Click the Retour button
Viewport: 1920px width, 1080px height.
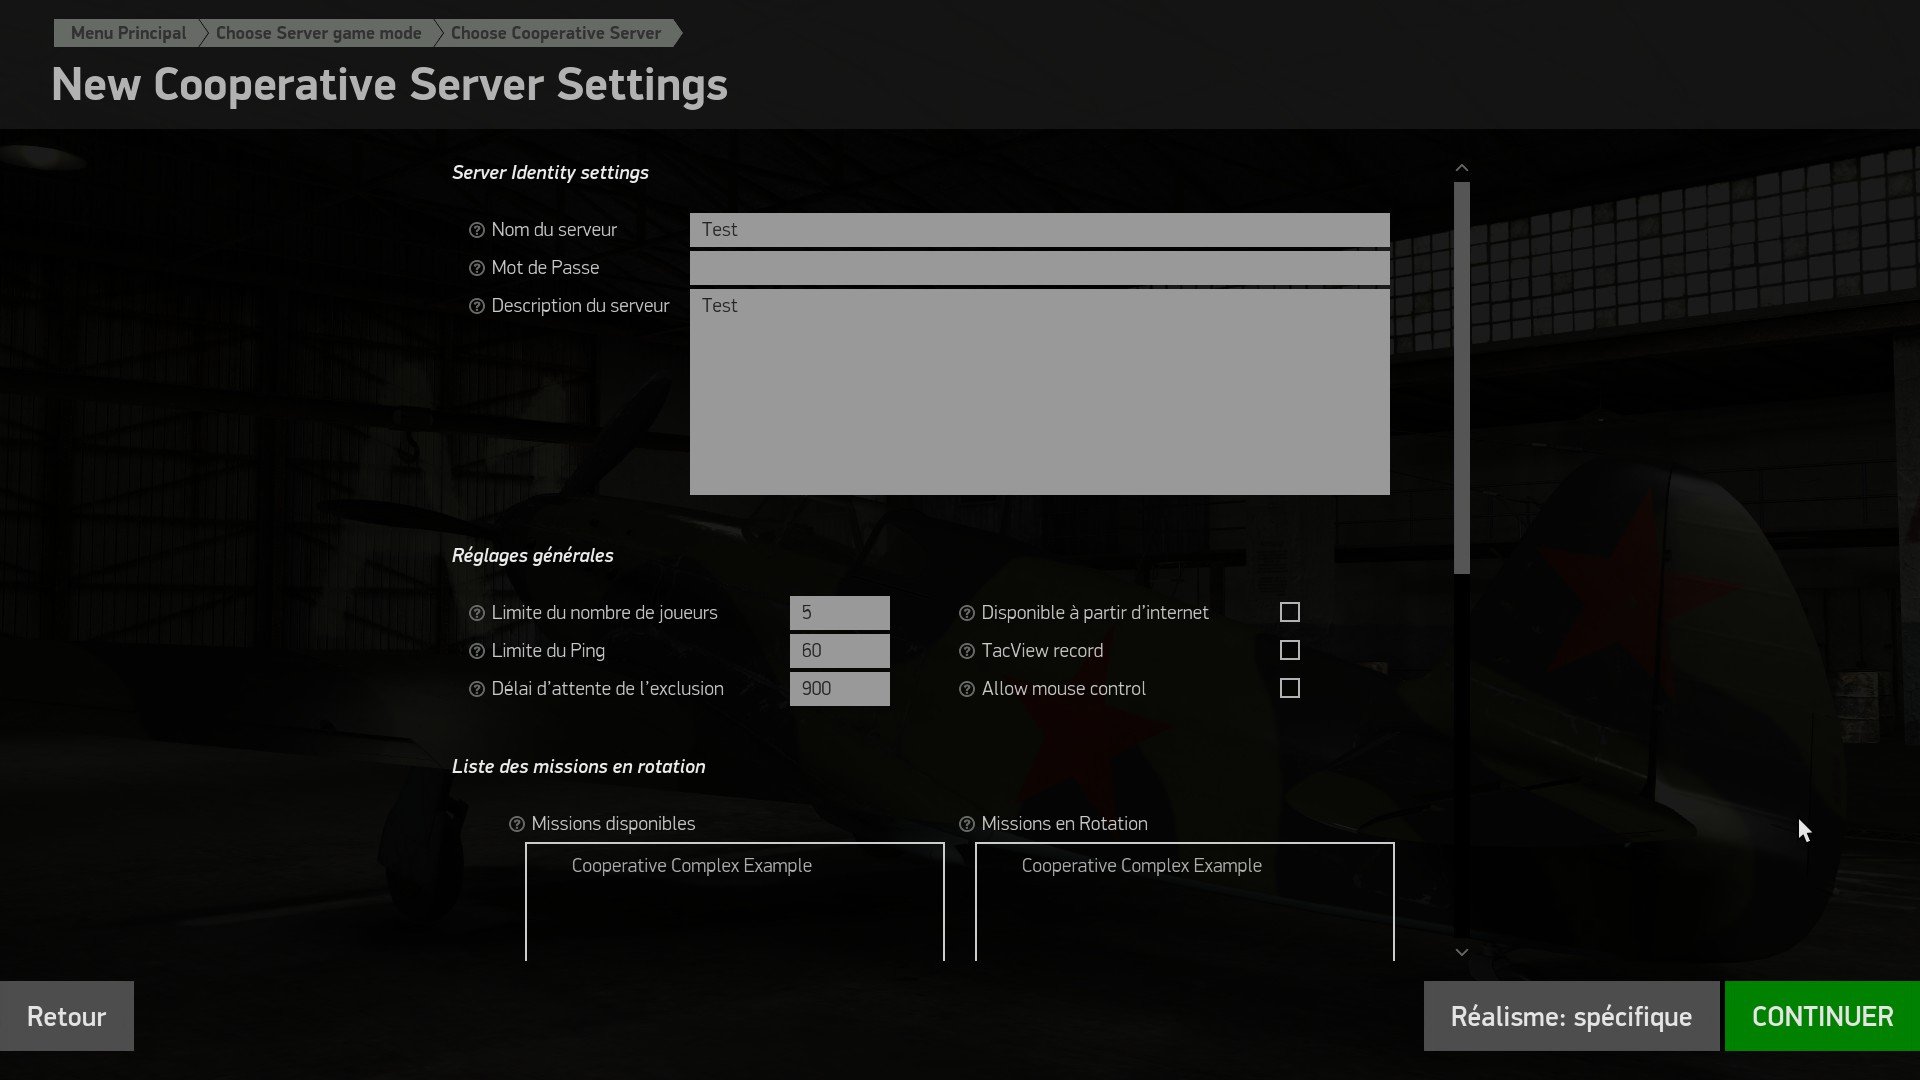67,1016
